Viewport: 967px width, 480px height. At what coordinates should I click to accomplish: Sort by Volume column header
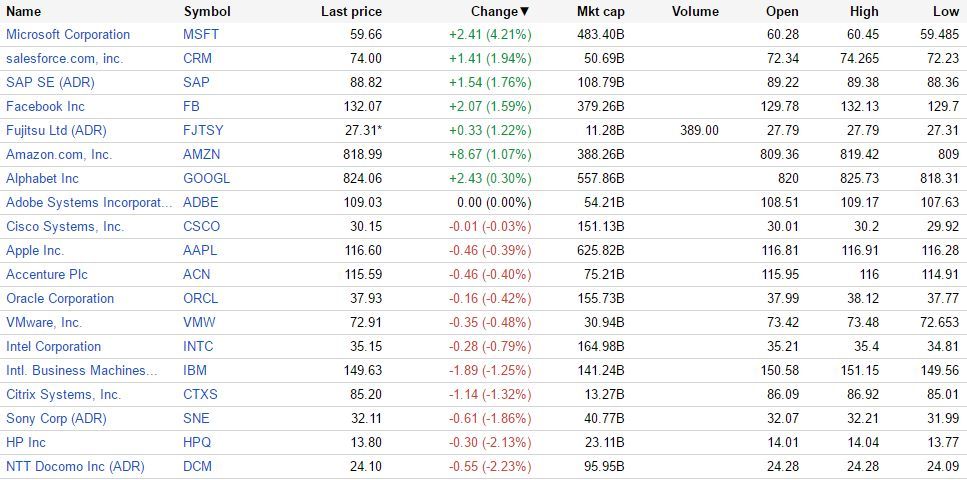[x=695, y=12]
